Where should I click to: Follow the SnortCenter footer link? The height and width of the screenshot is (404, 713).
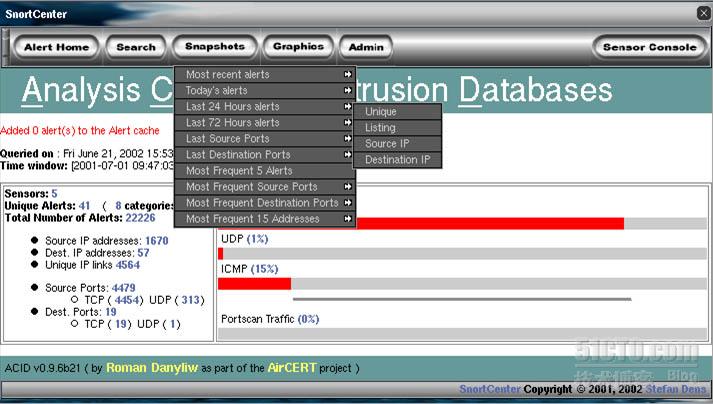tap(490, 389)
